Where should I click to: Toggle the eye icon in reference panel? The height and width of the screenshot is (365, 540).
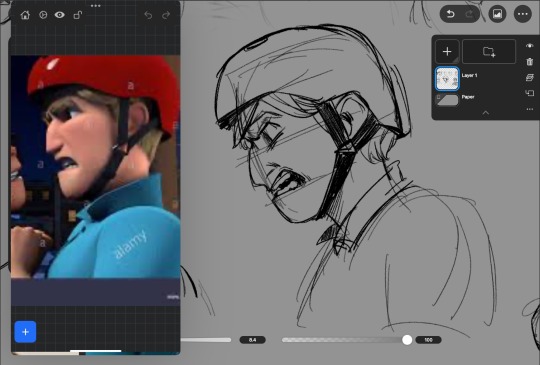(60, 15)
